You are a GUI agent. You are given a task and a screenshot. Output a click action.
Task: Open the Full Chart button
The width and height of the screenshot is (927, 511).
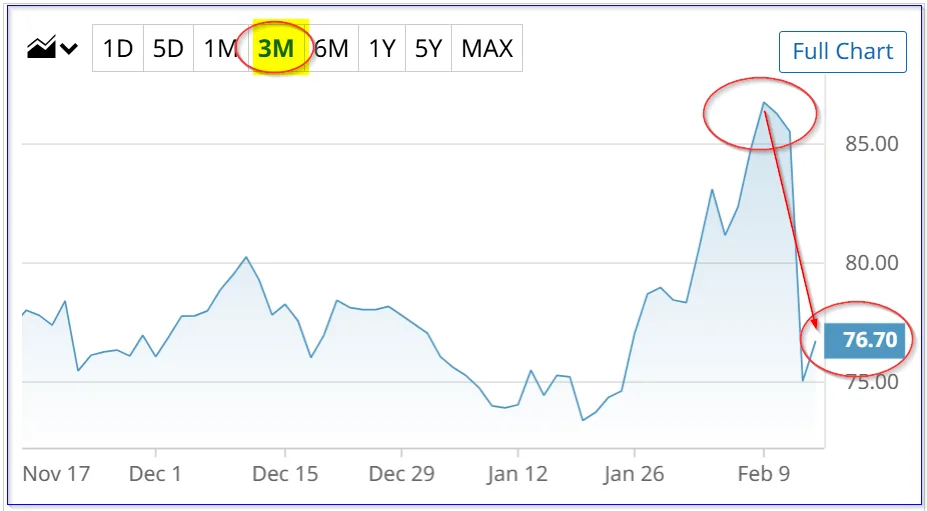842,52
